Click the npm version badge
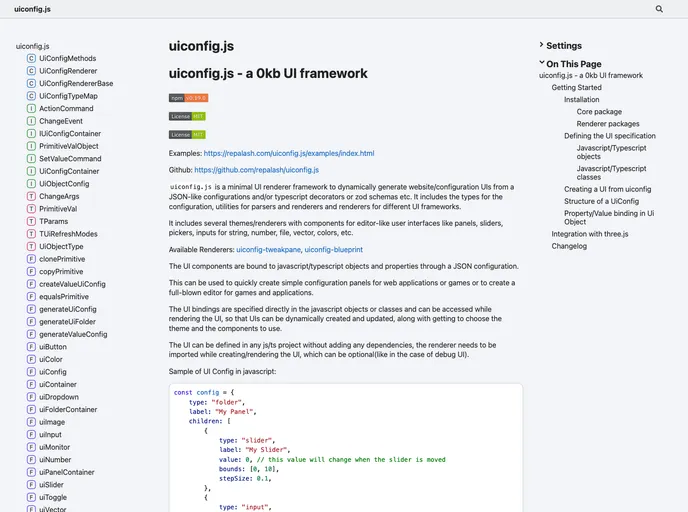 coord(188,98)
